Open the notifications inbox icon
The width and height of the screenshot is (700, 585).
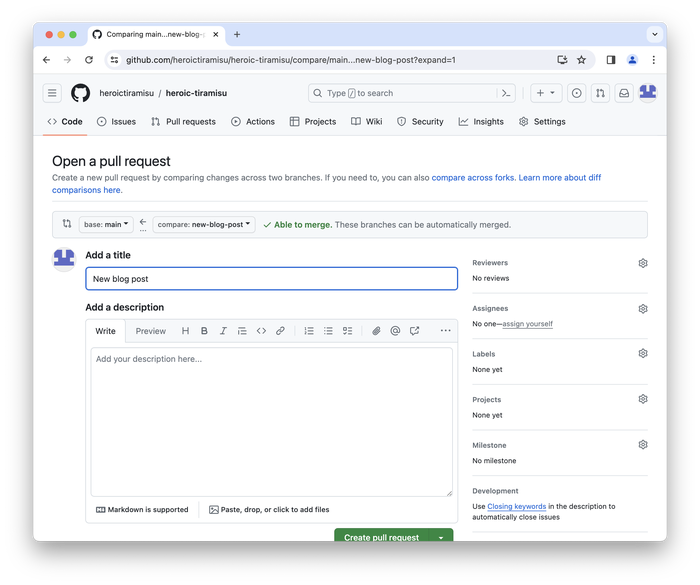[x=624, y=93]
